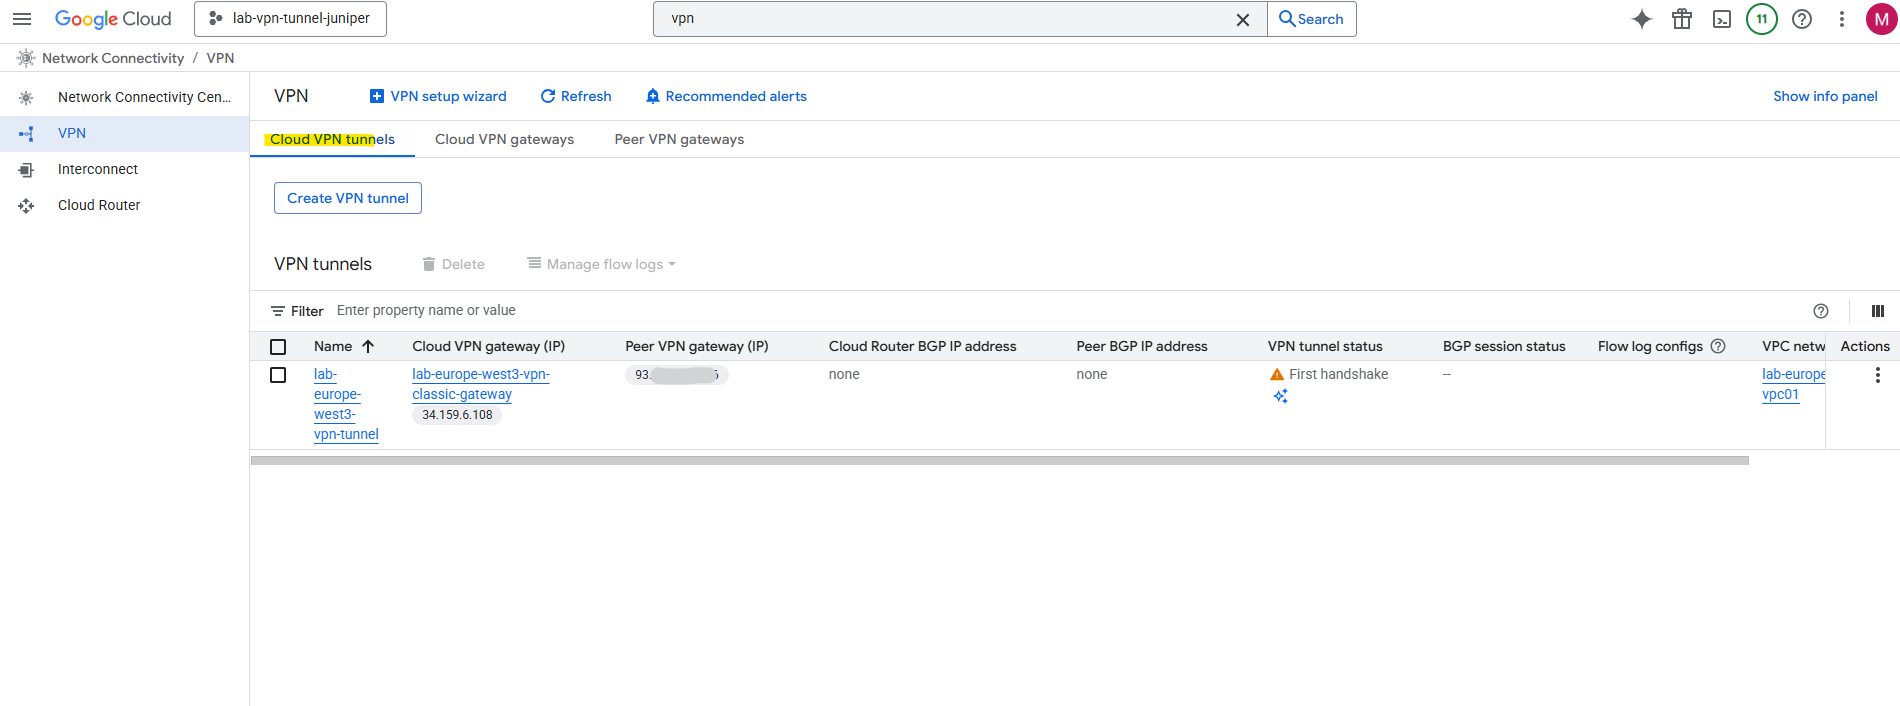Select Interconnect in the sidebar
The width and height of the screenshot is (1900, 706).
point(124,169)
